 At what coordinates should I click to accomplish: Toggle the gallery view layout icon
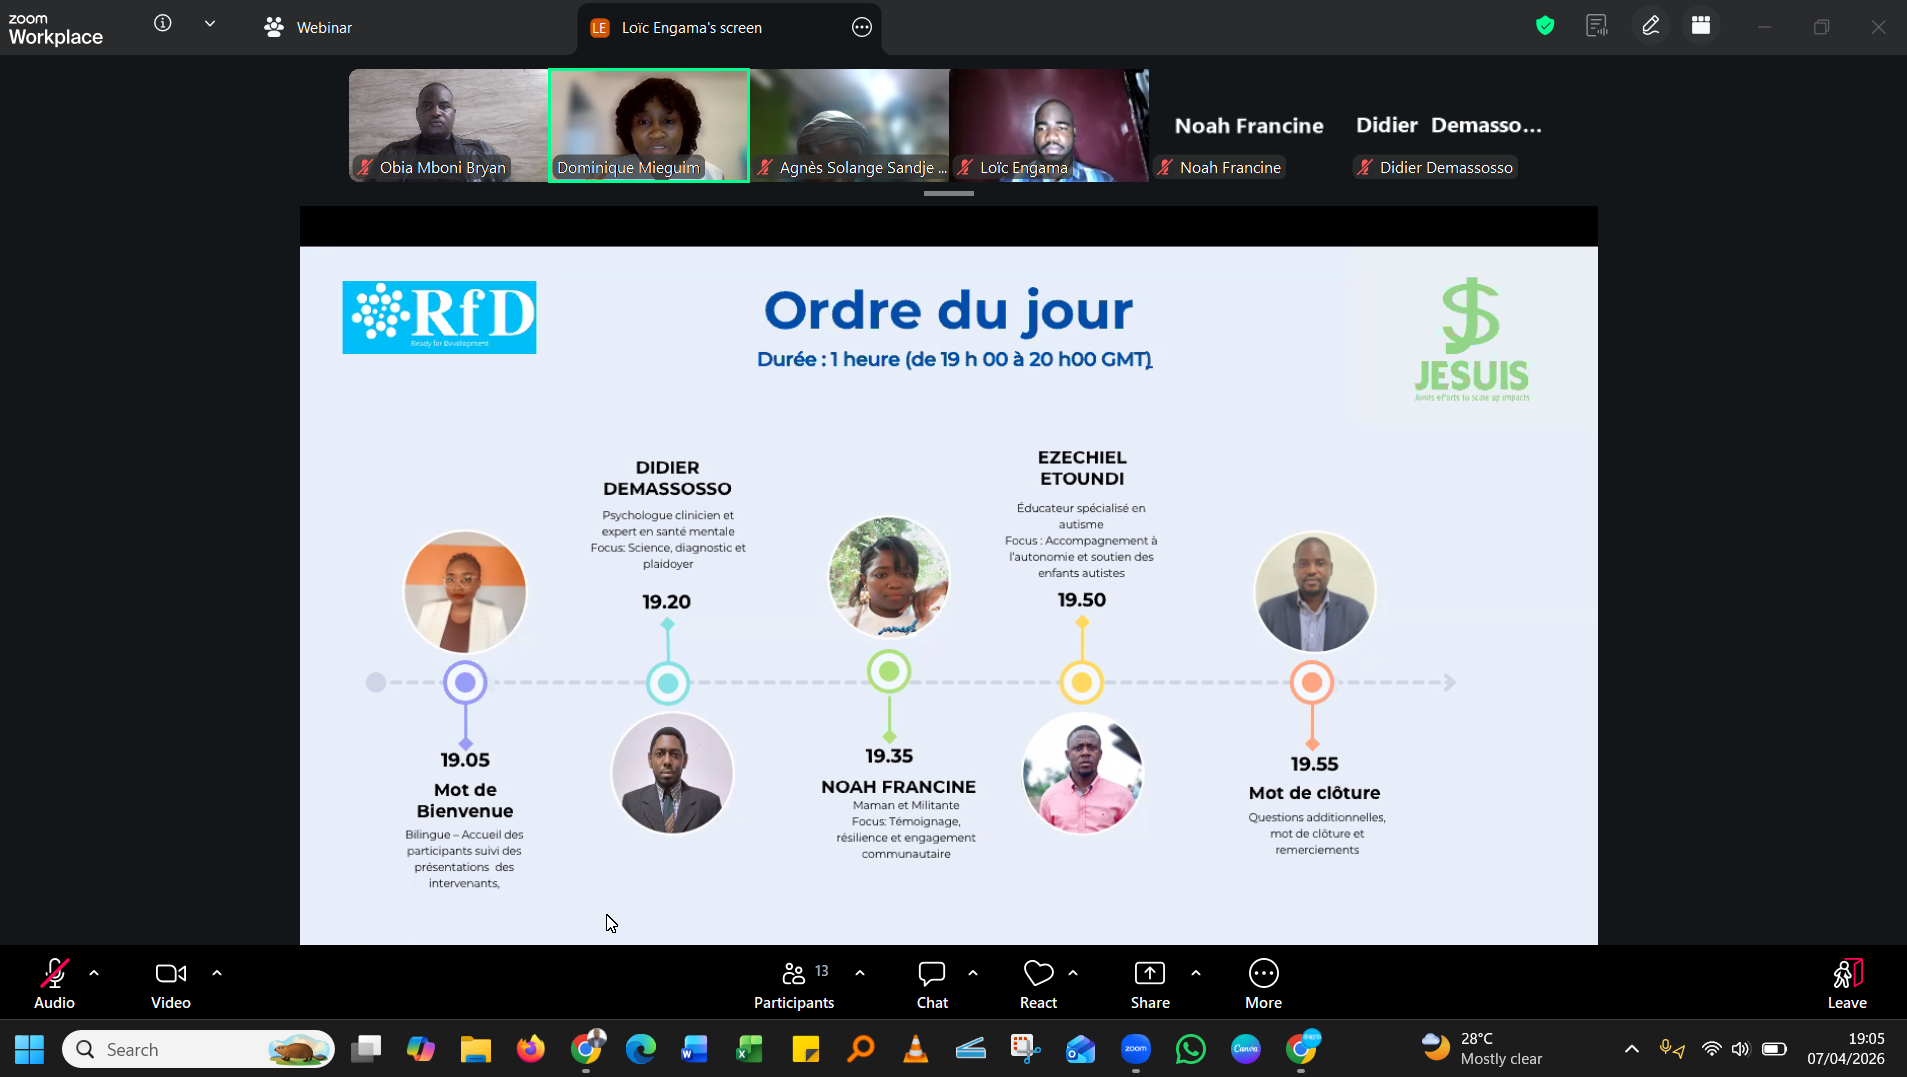click(1701, 26)
